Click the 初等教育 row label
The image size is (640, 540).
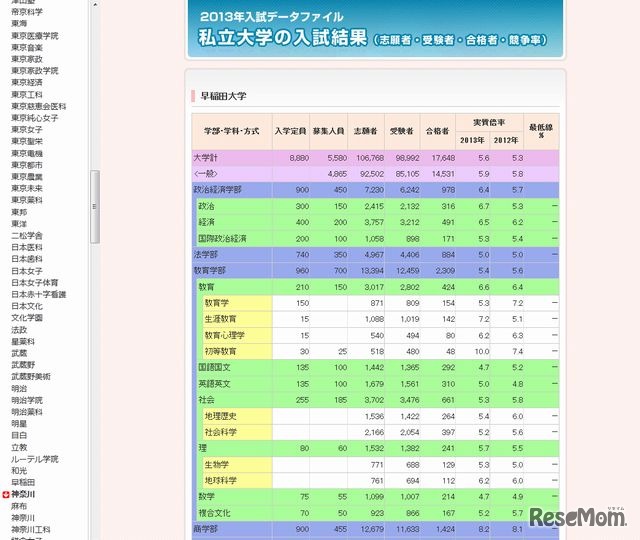click(220, 351)
